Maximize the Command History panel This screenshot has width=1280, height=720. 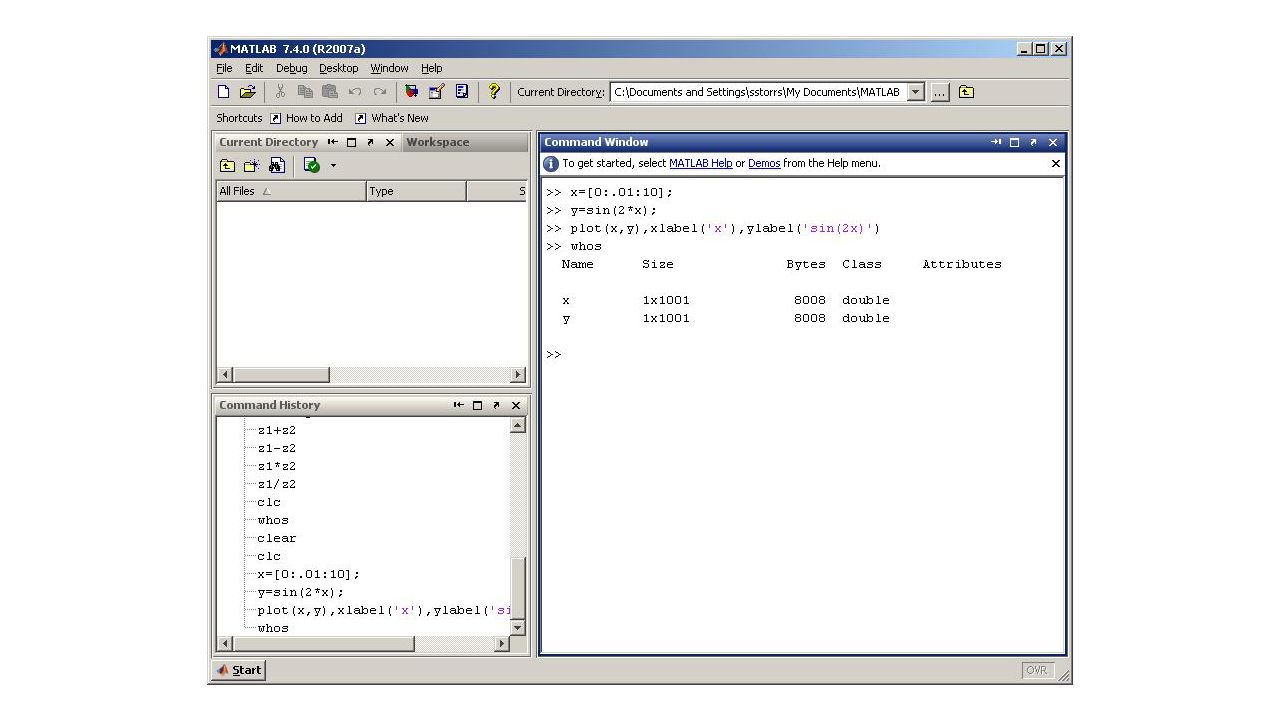(477, 405)
